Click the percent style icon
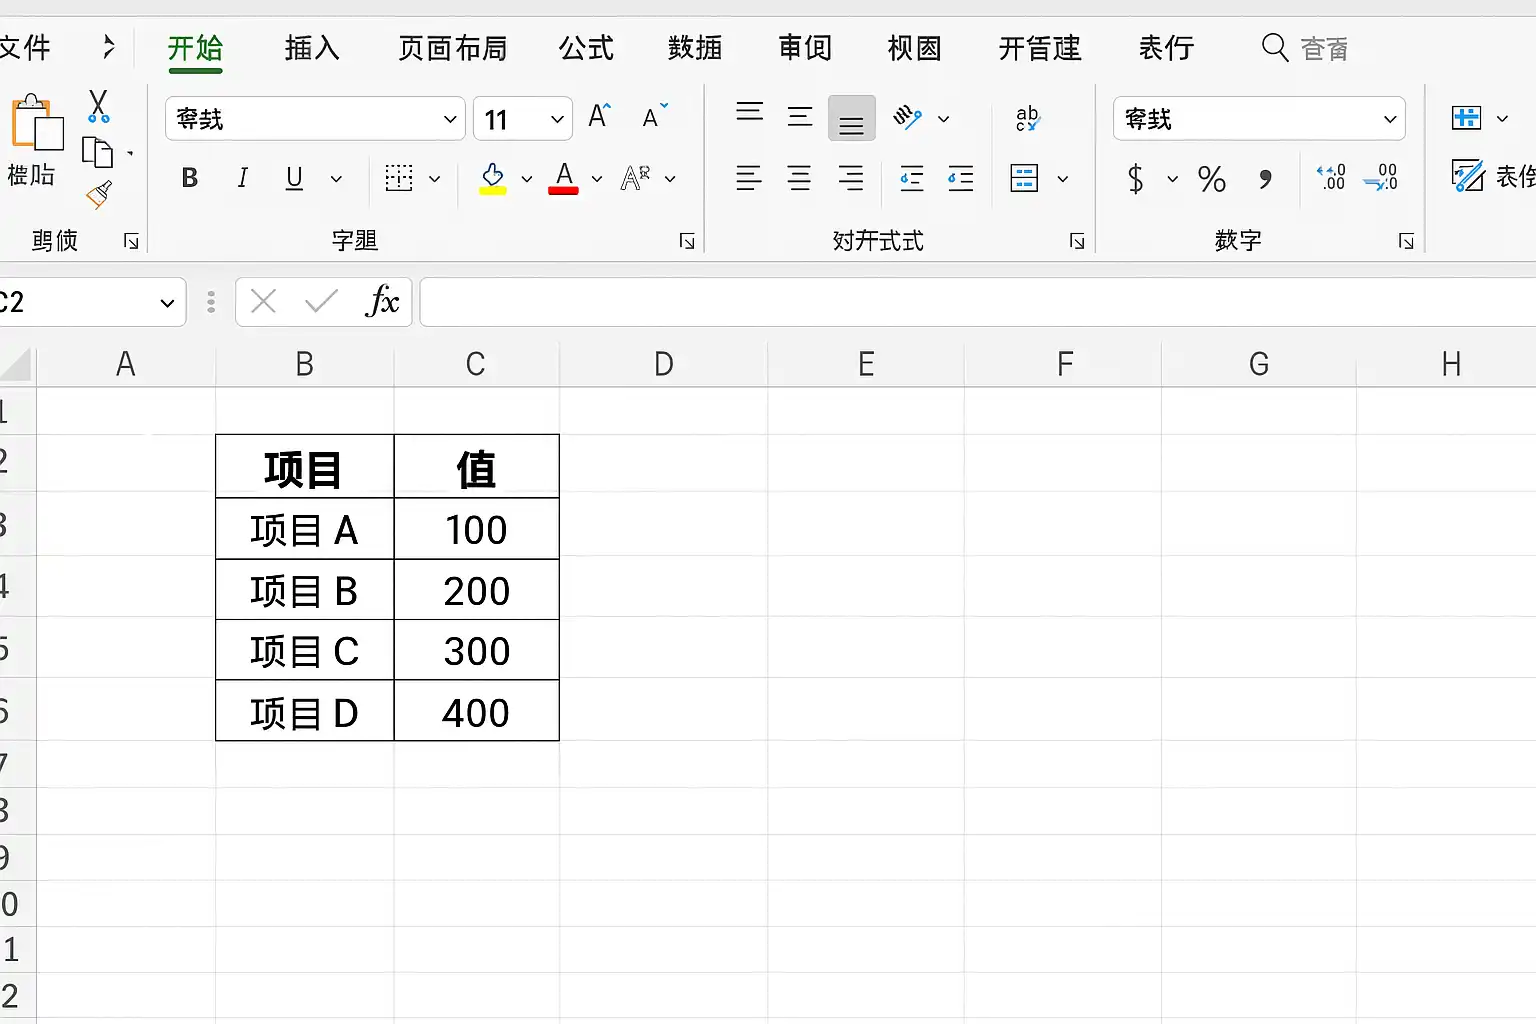Screen dimensions: 1536x1024 tap(1212, 179)
